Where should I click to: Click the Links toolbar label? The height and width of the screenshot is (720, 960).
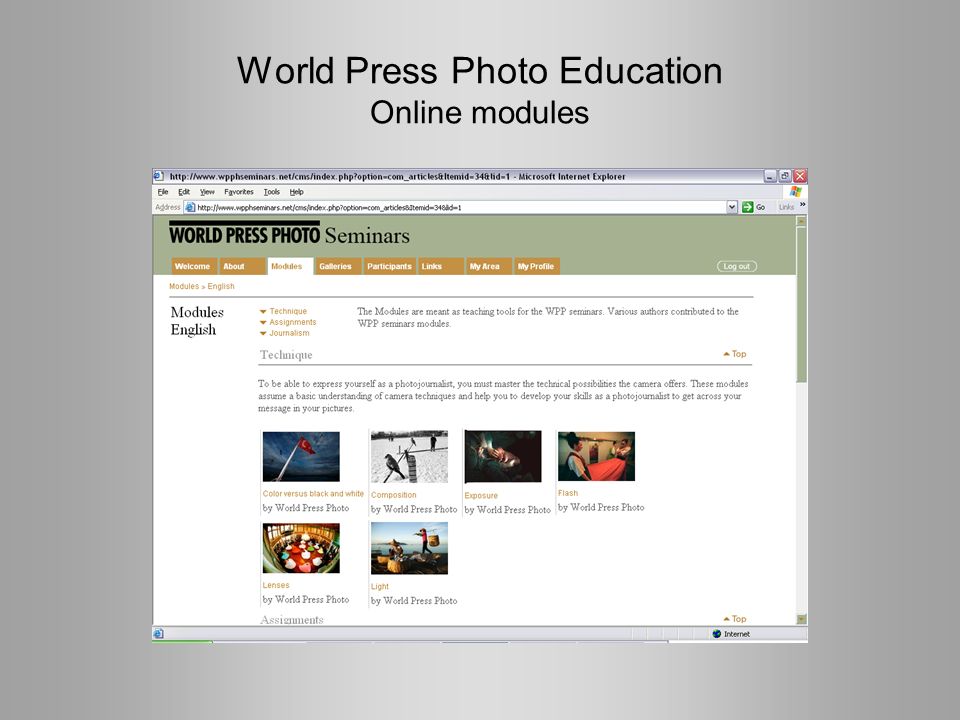(x=786, y=208)
